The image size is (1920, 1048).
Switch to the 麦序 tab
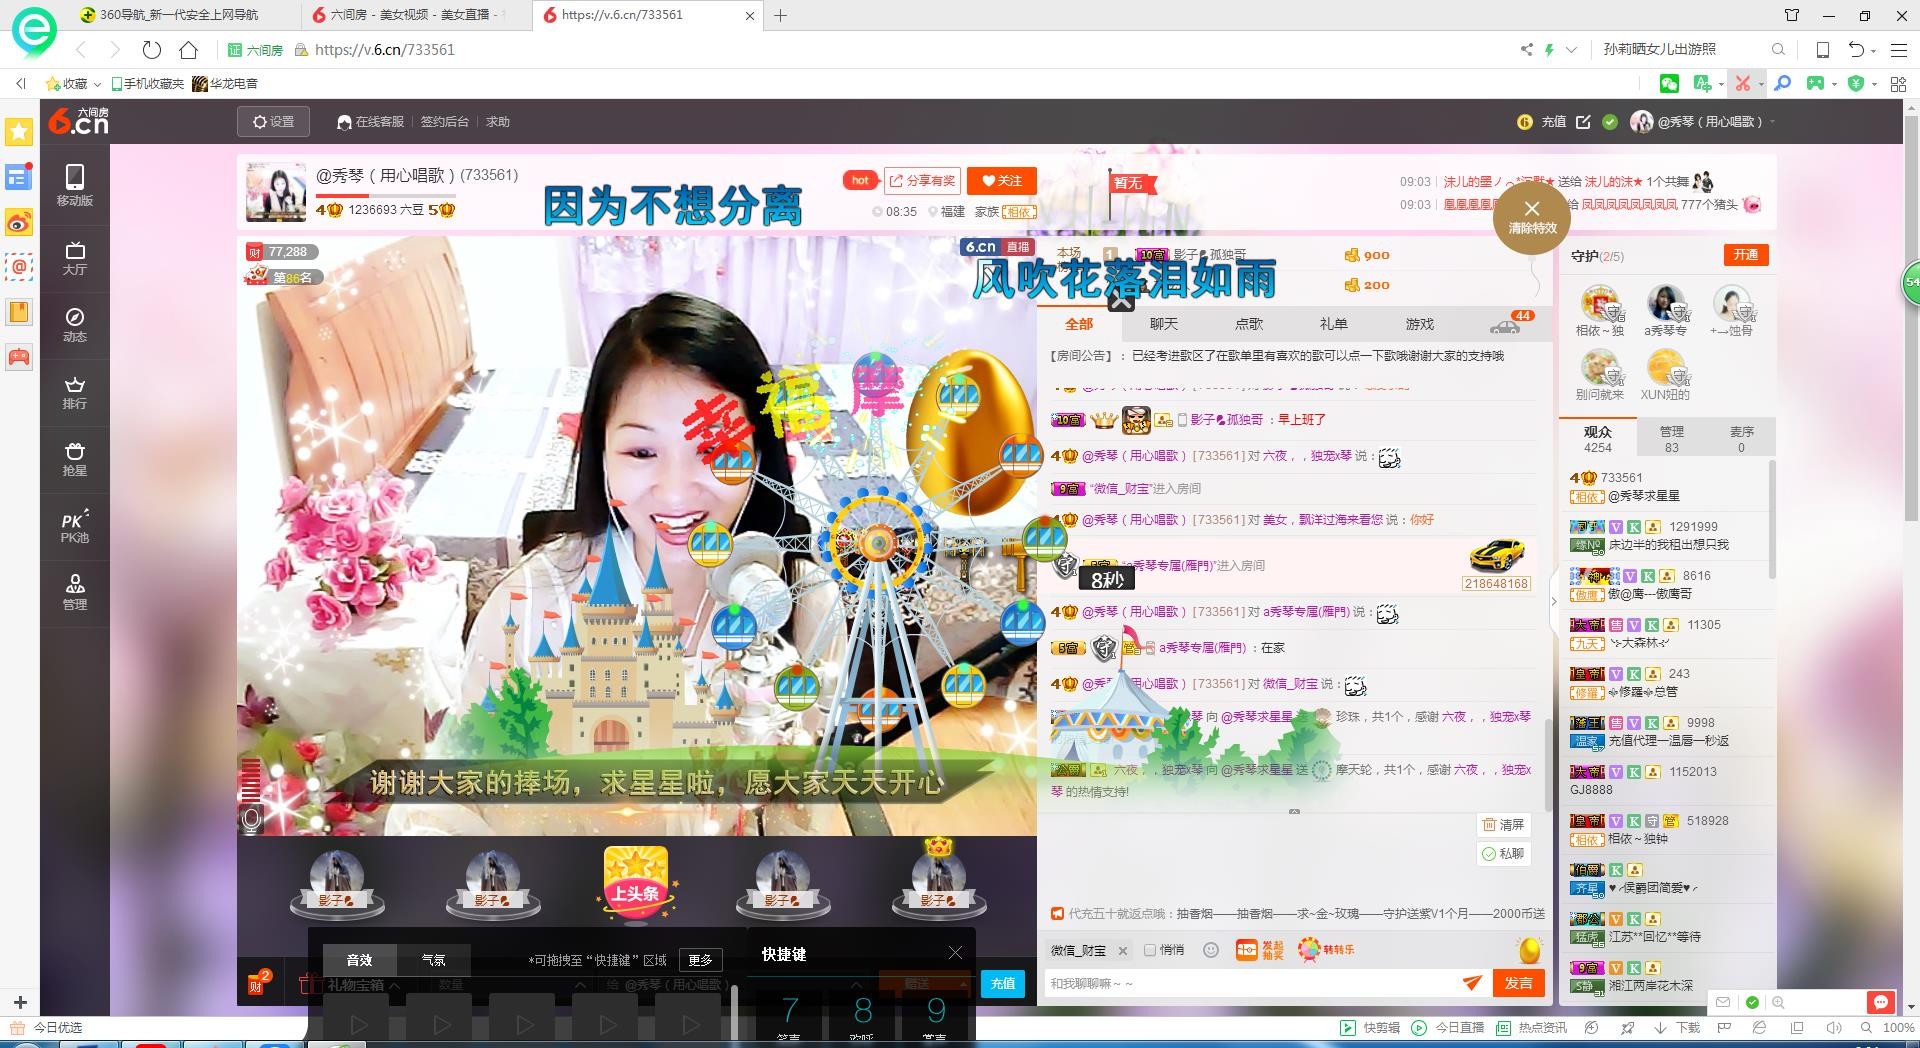coord(1741,439)
